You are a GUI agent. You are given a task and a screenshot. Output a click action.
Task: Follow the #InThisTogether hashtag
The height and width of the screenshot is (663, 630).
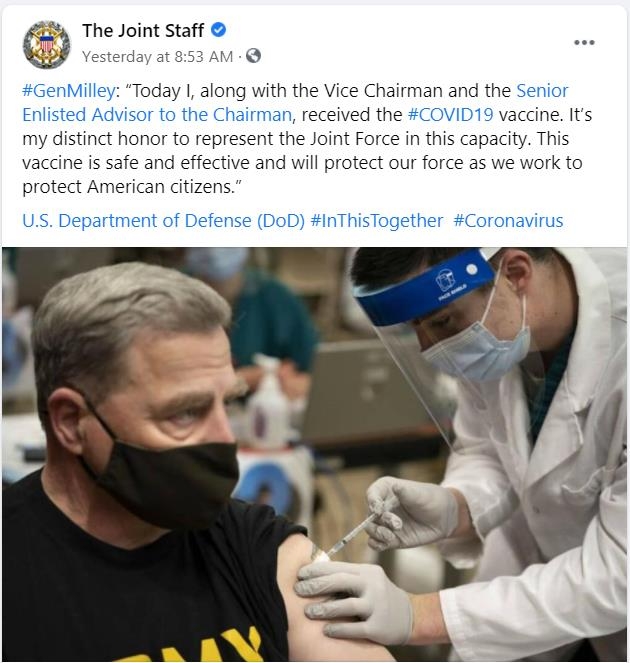click(x=377, y=221)
